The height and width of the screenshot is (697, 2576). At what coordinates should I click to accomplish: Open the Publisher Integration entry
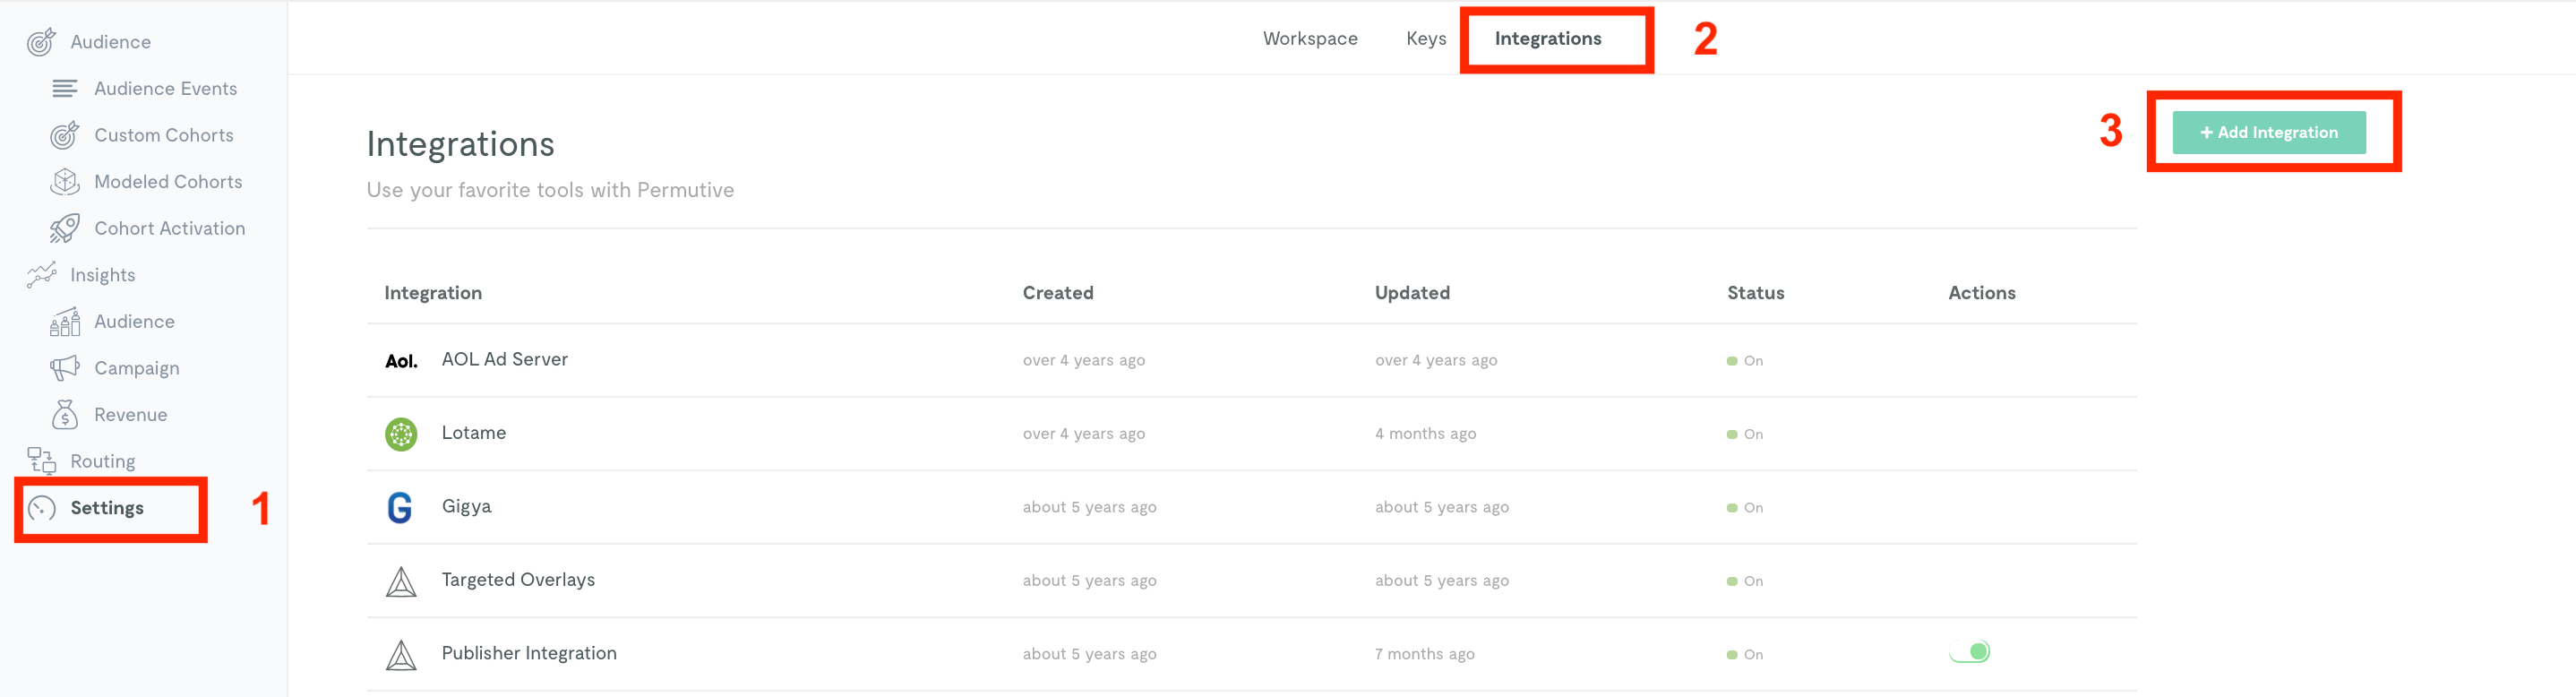pyautogui.click(x=529, y=653)
